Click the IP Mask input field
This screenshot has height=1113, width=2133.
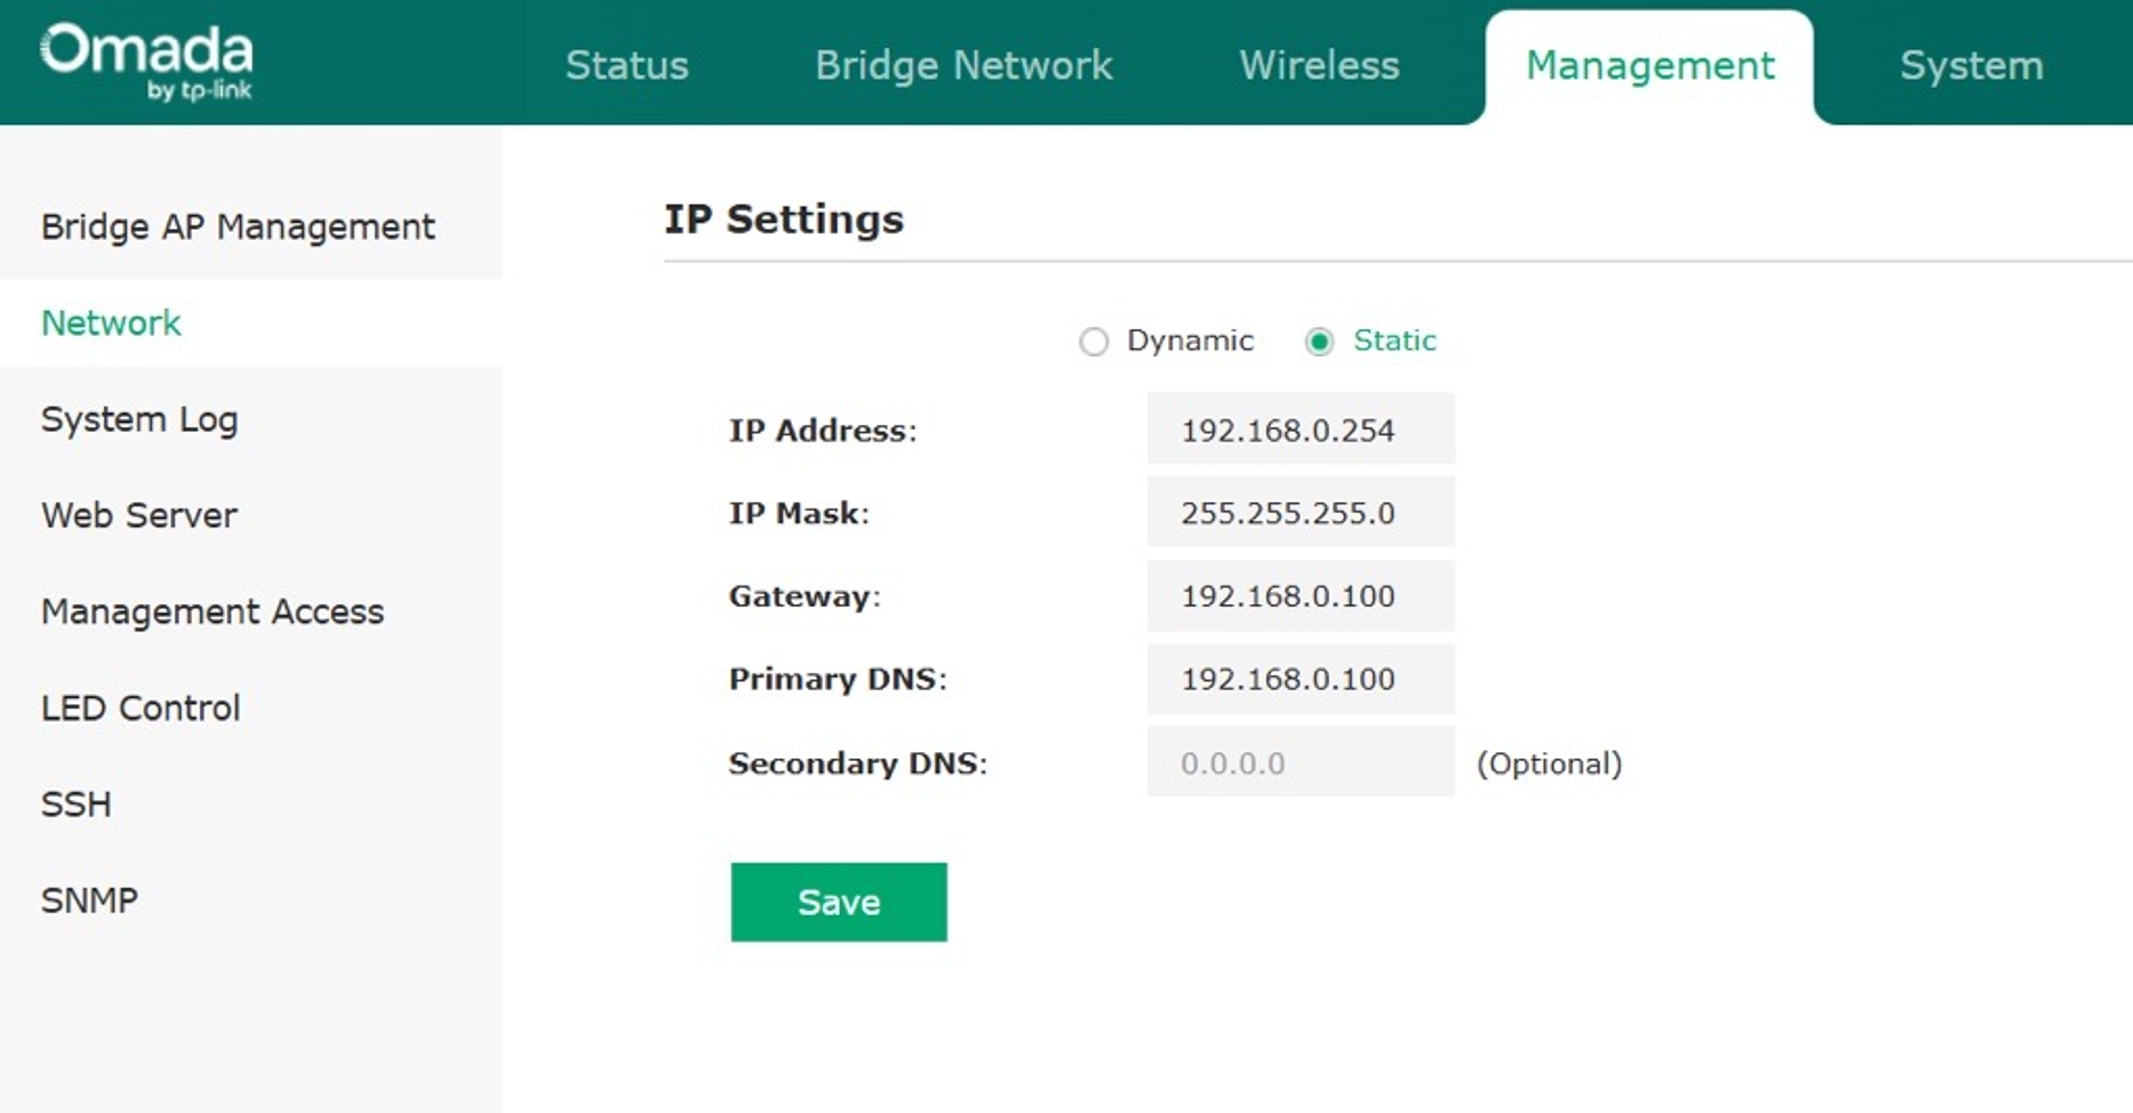point(1300,512)
